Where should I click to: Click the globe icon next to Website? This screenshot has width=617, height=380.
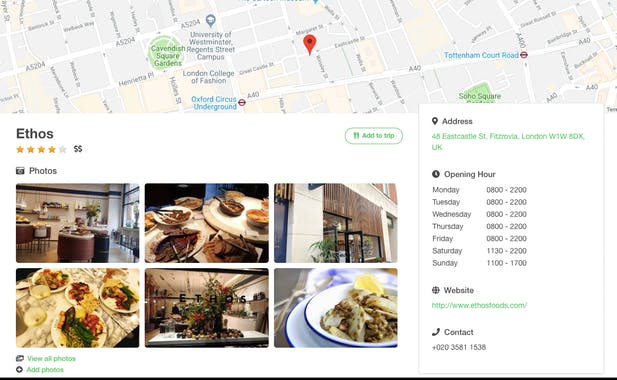(436, 290)
